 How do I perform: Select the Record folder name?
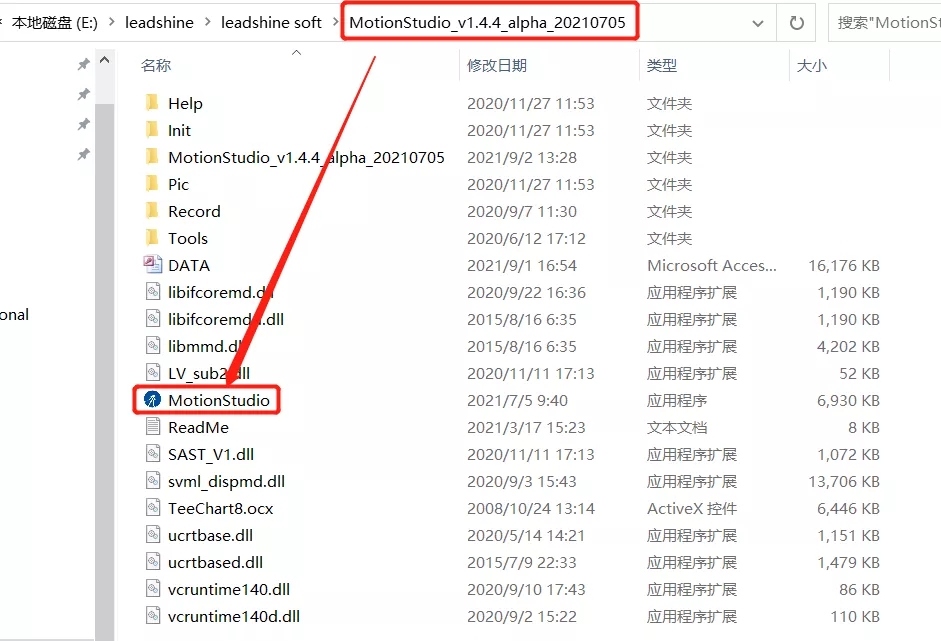click(194, 211)
